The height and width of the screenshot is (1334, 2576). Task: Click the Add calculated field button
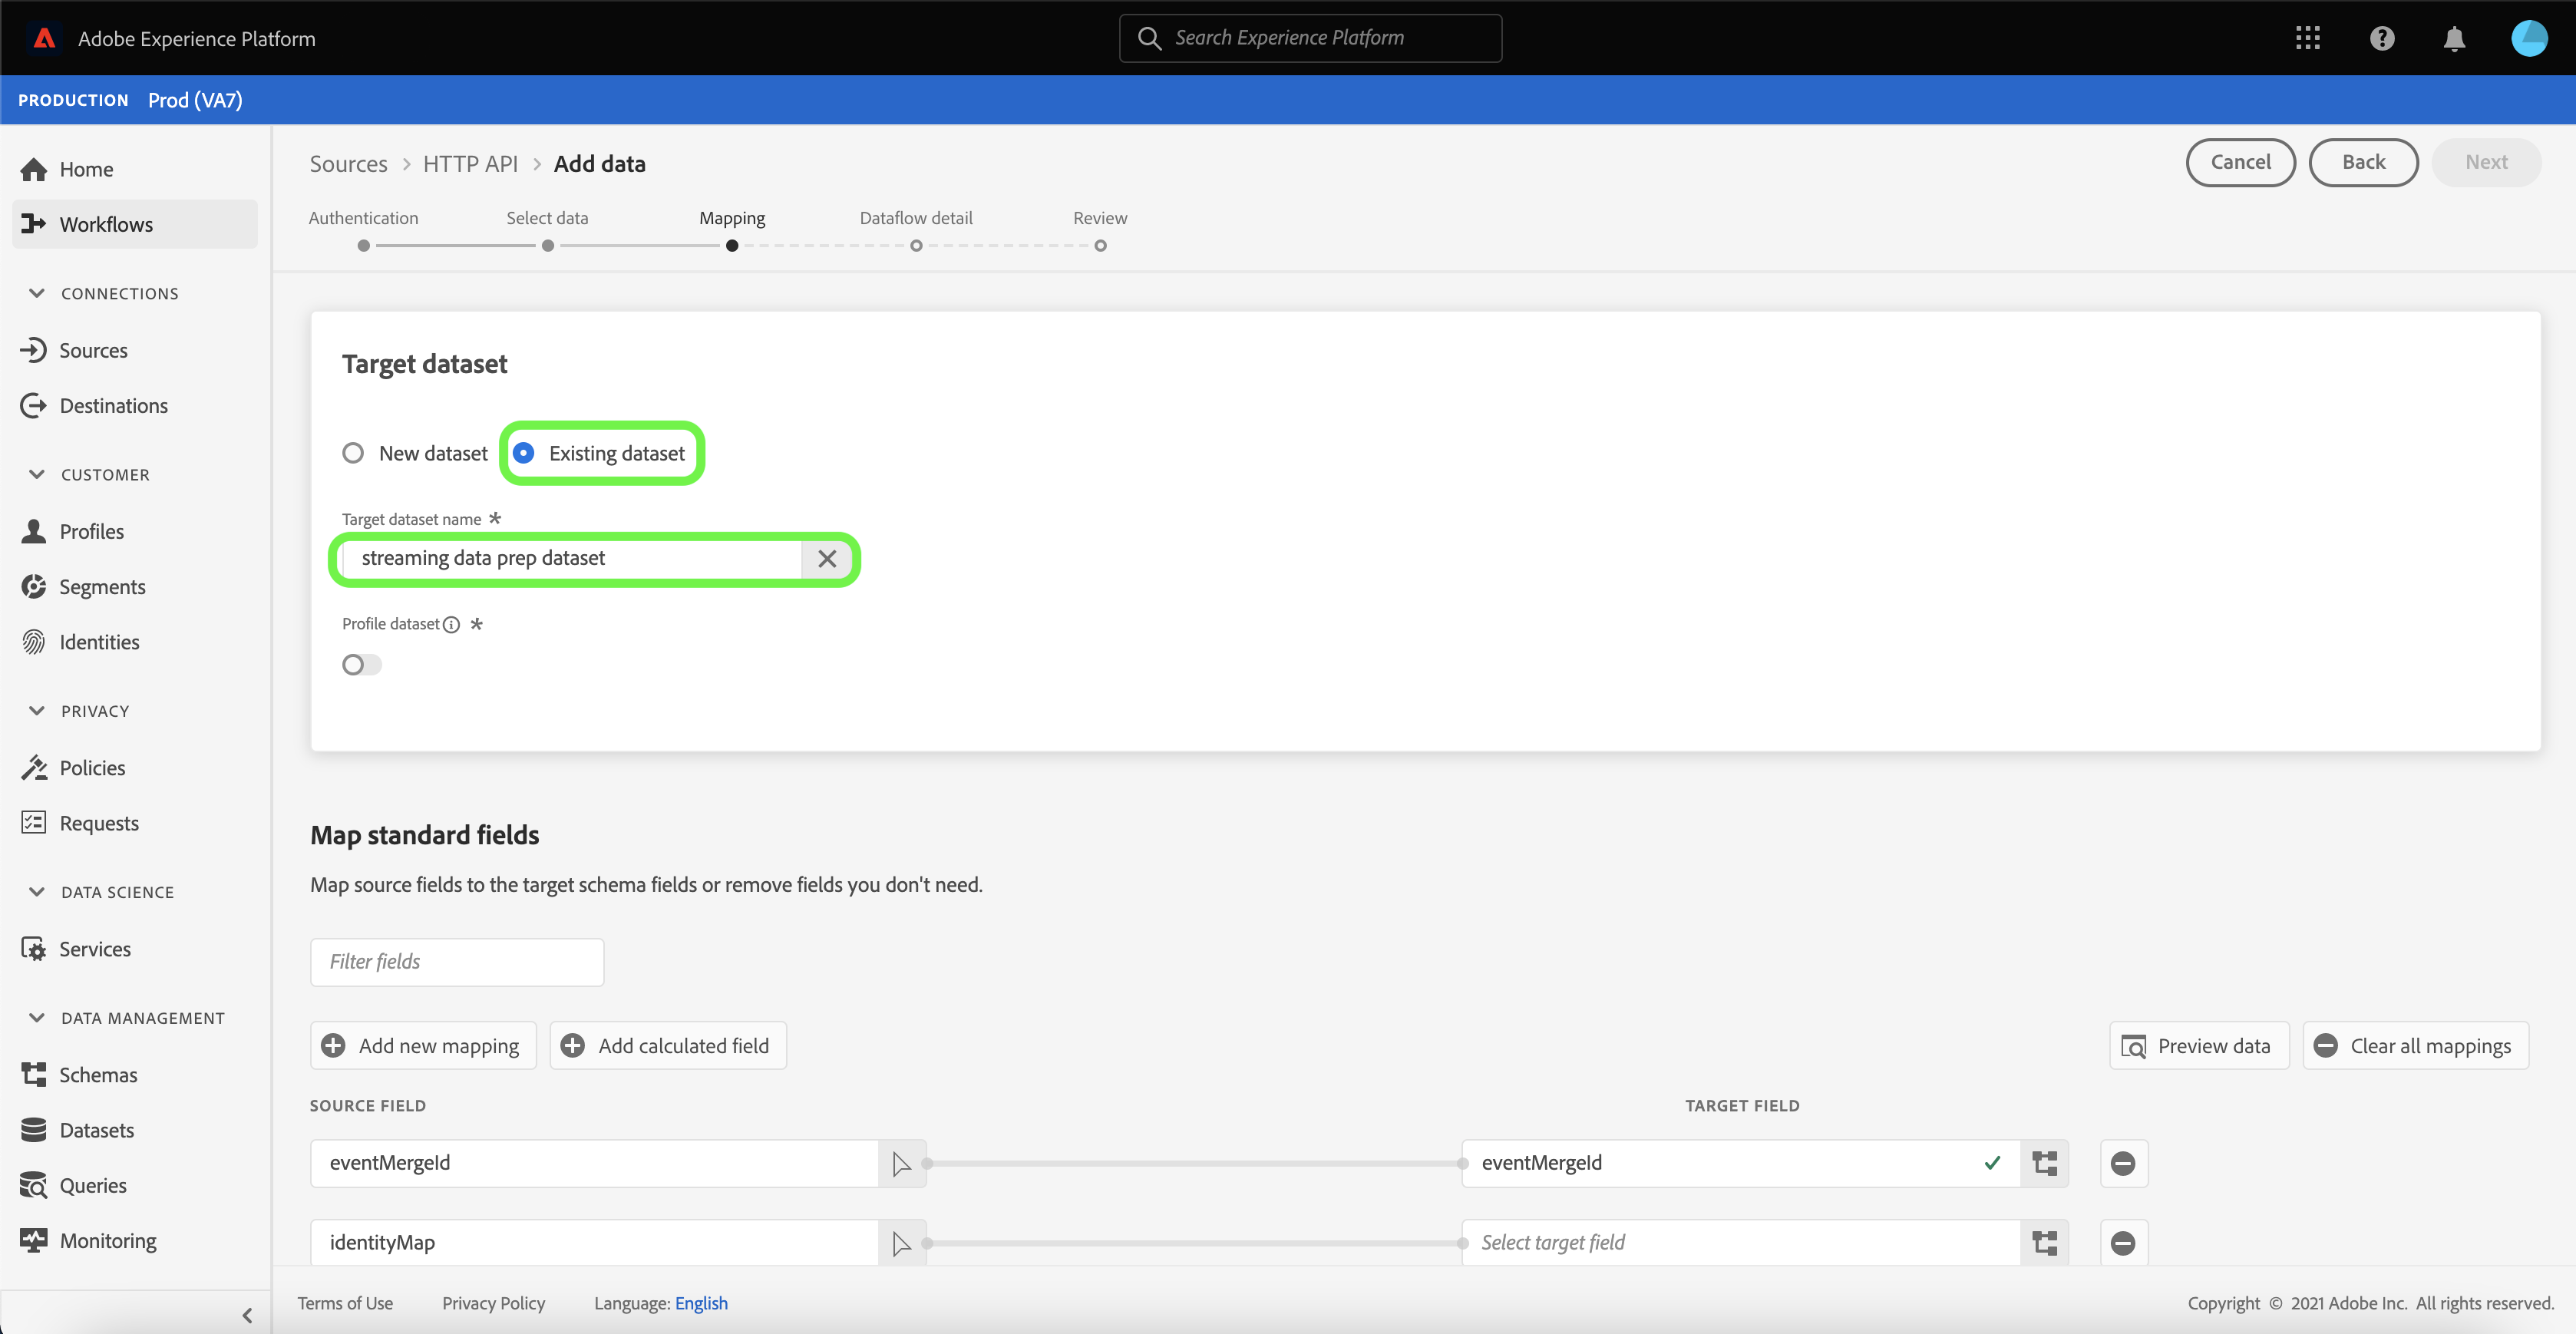coord(667,1046)
